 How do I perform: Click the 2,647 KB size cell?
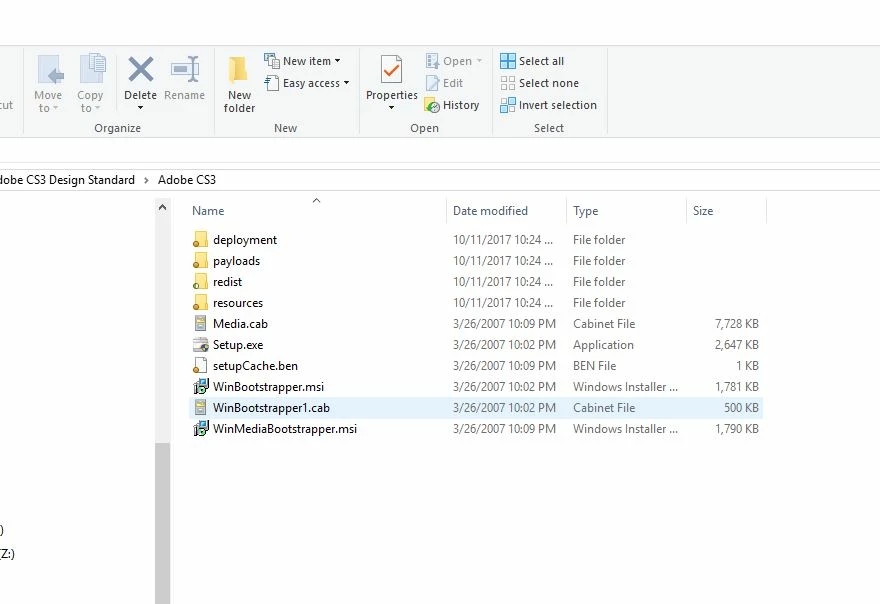pyautogui.click(x=736, y=345)
